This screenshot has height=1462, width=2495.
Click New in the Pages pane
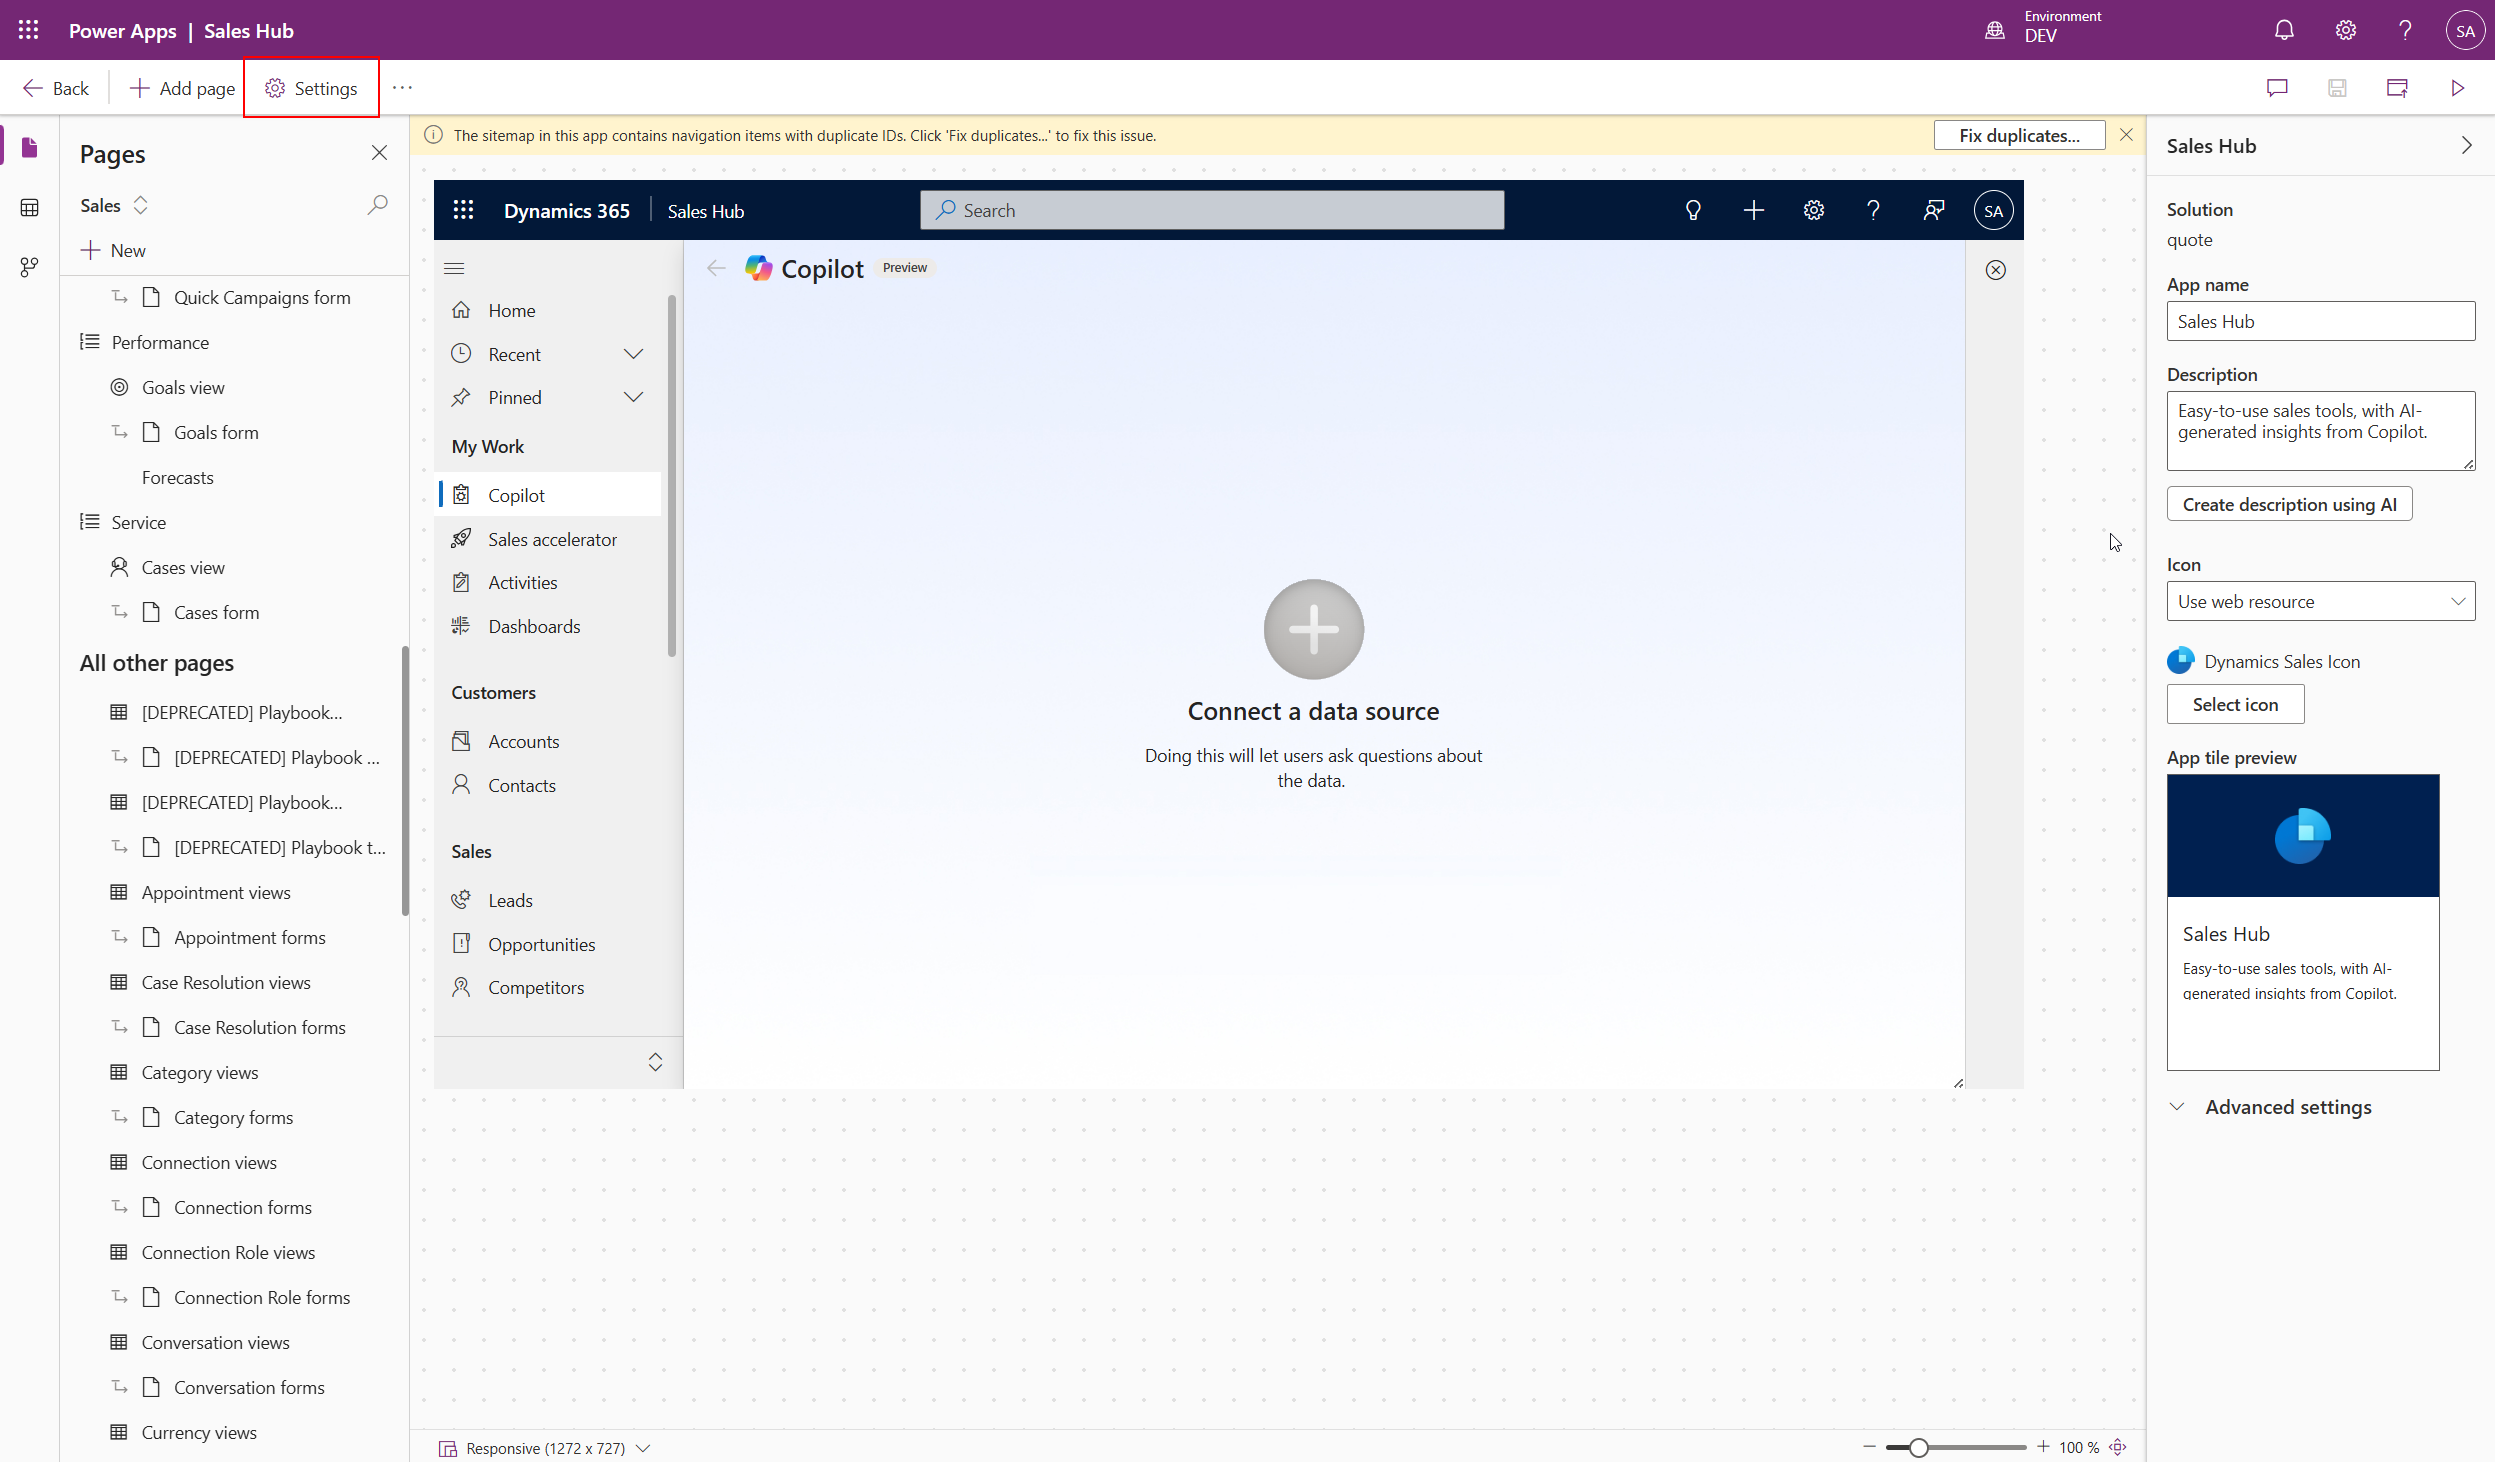(114, 250)
